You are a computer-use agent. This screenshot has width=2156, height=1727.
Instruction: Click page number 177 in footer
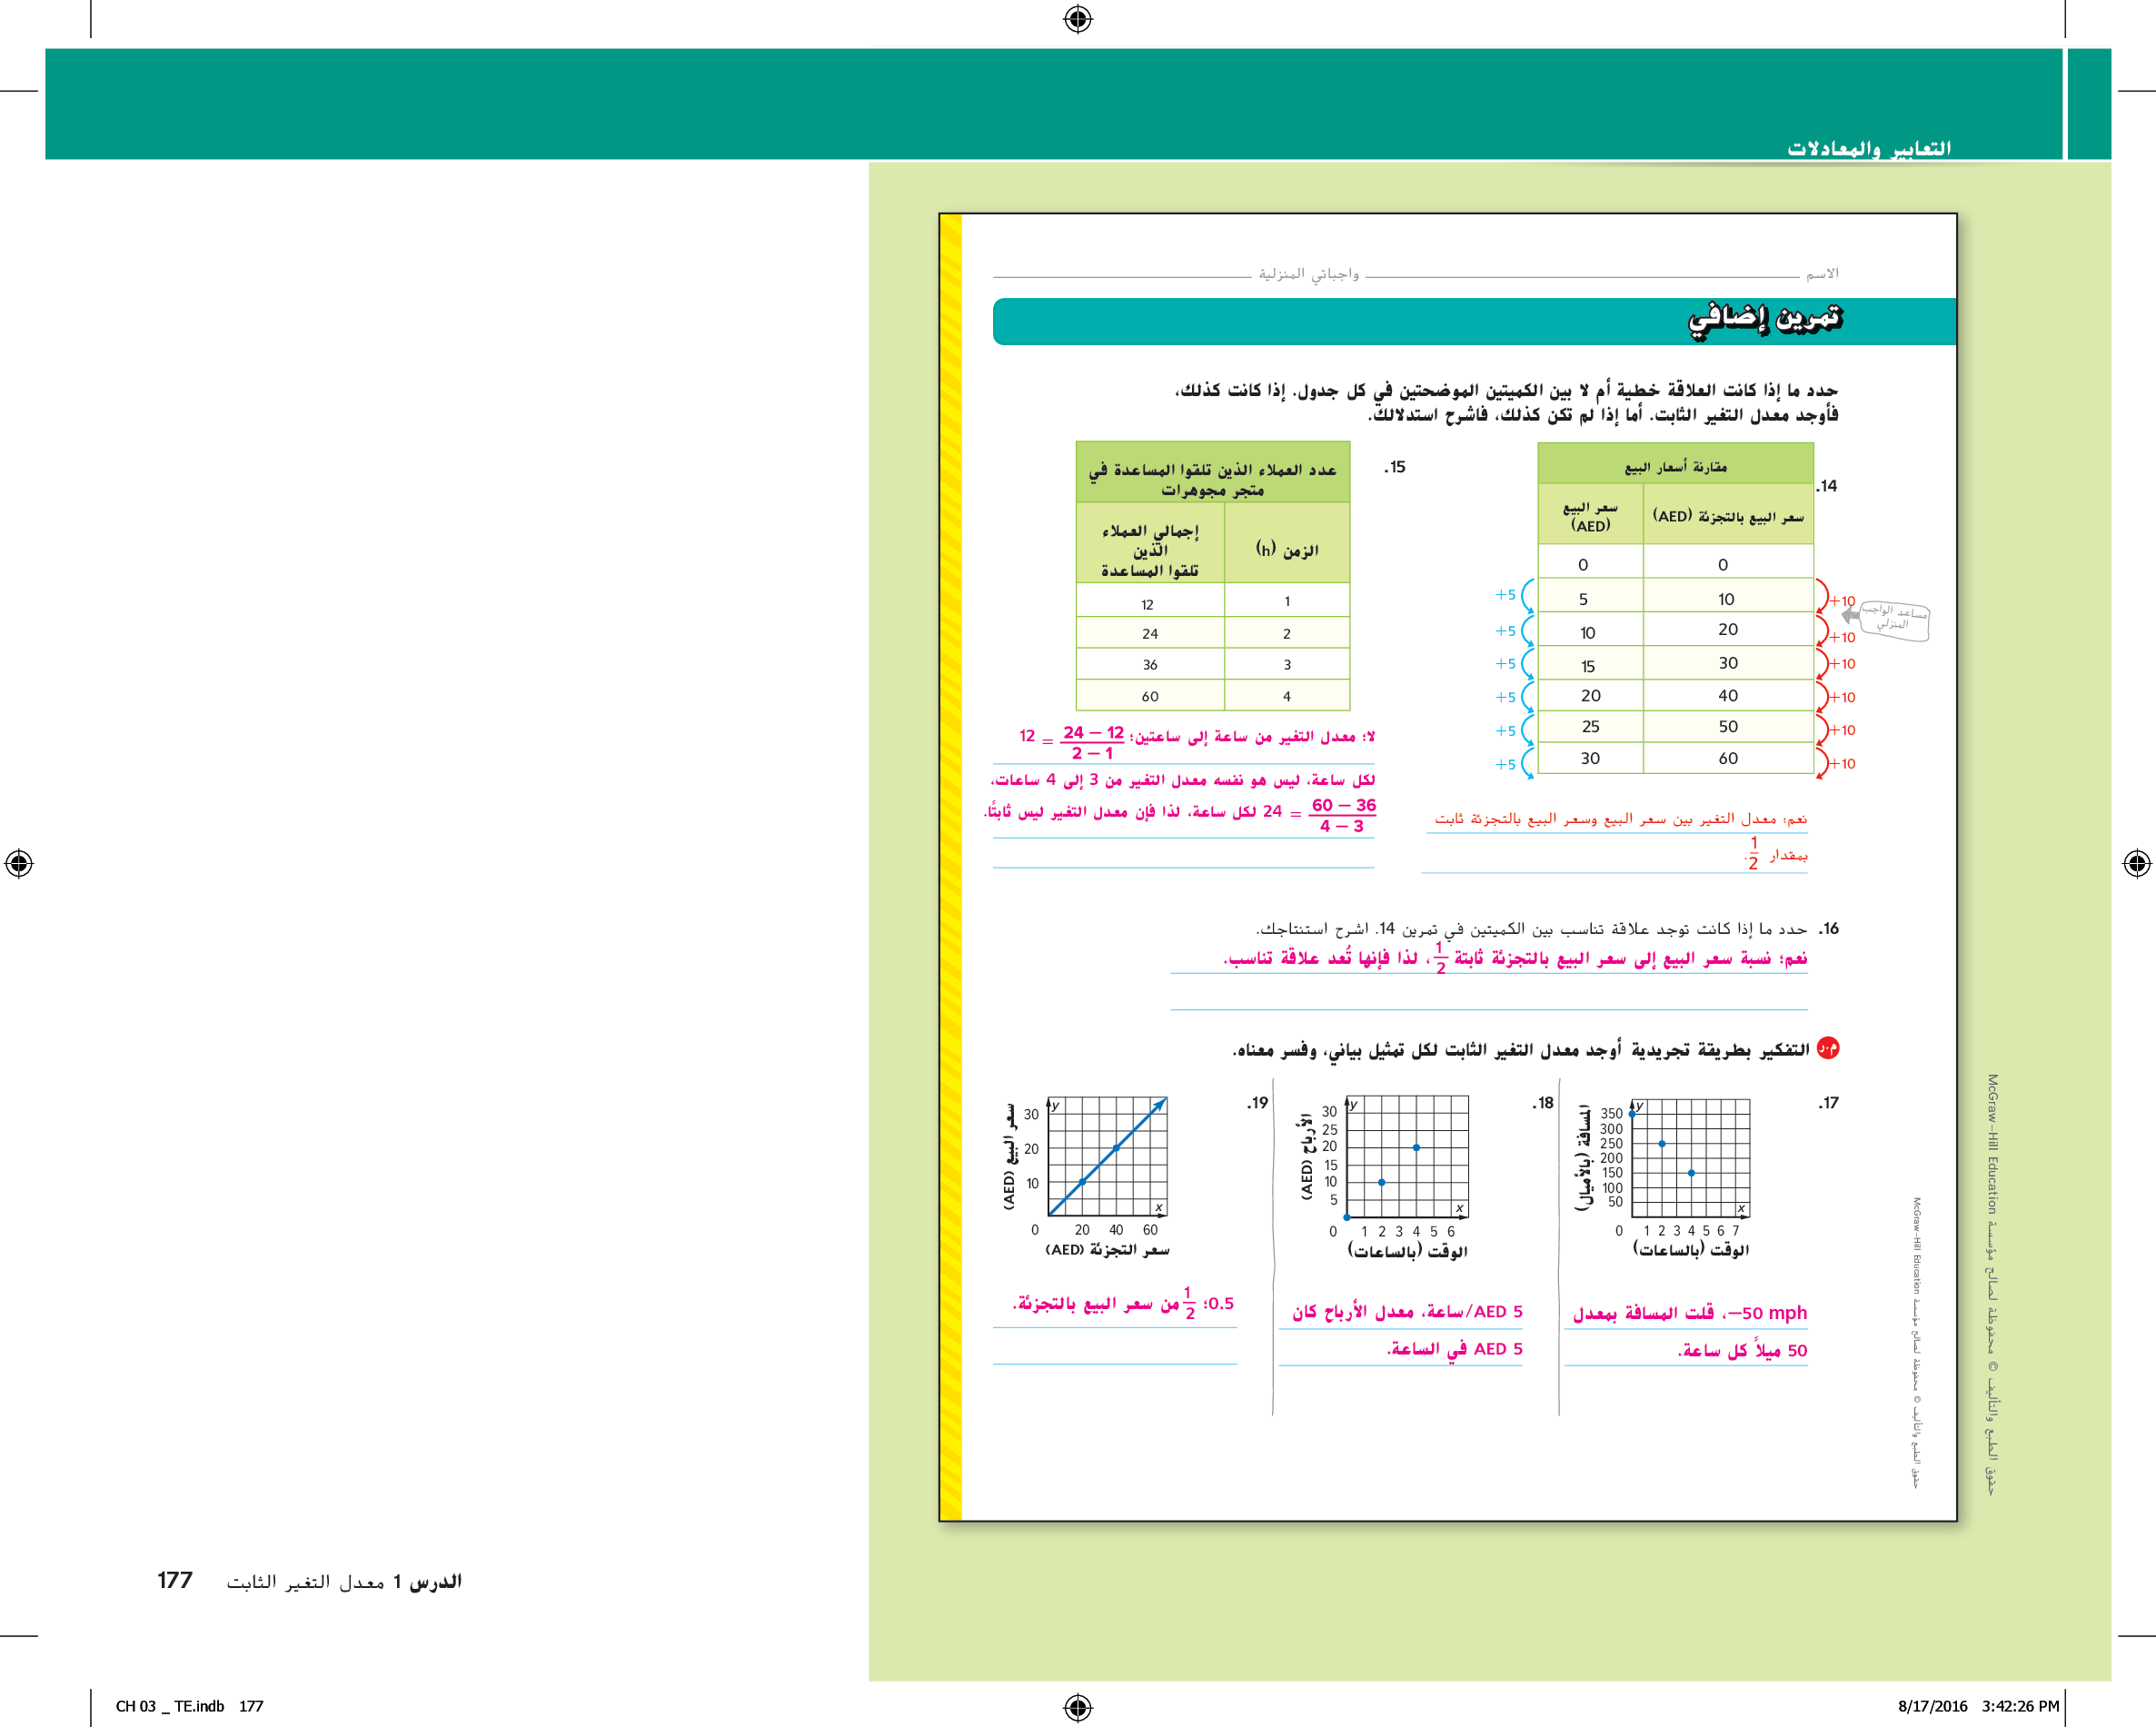pos(175,1580)
